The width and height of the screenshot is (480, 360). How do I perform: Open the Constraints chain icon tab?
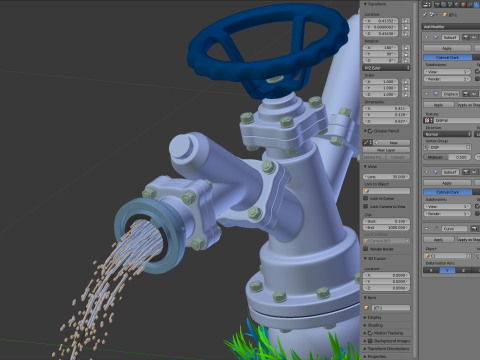(469, 4)
